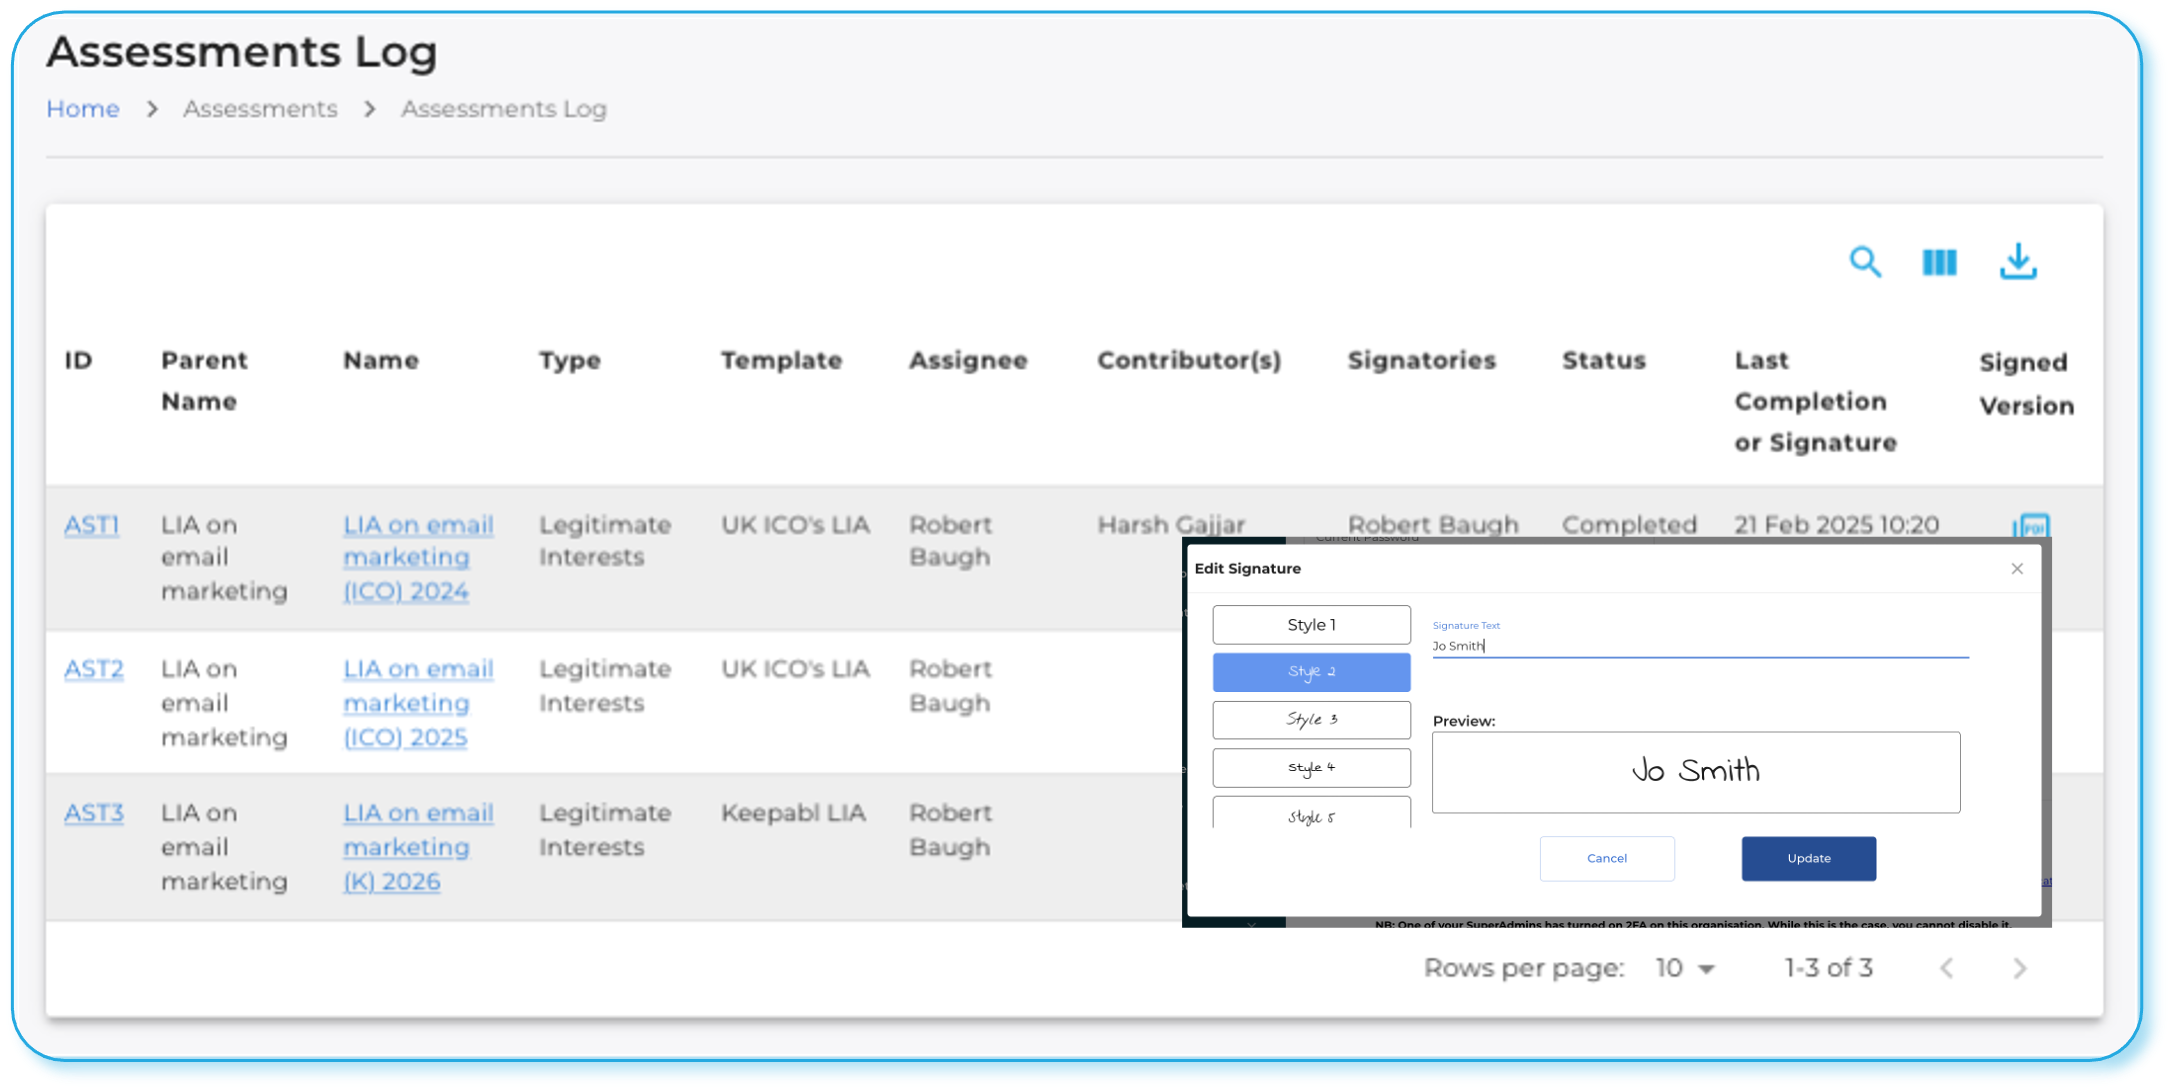Click the Update button in Edit Signature

(1808, 858)
